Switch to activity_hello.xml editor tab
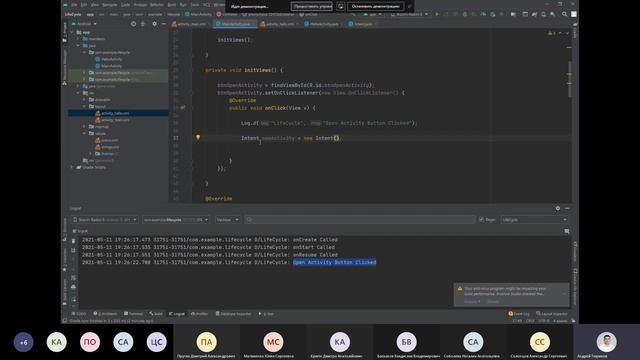640x360 pixels. 280,24
